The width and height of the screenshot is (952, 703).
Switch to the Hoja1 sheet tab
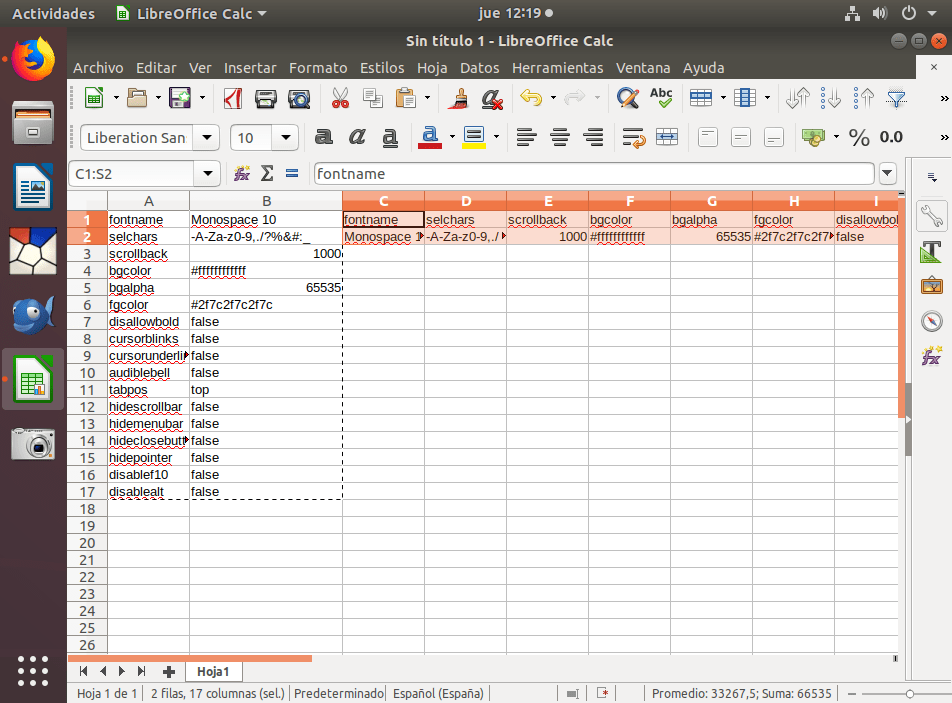[x=213, y=671]
